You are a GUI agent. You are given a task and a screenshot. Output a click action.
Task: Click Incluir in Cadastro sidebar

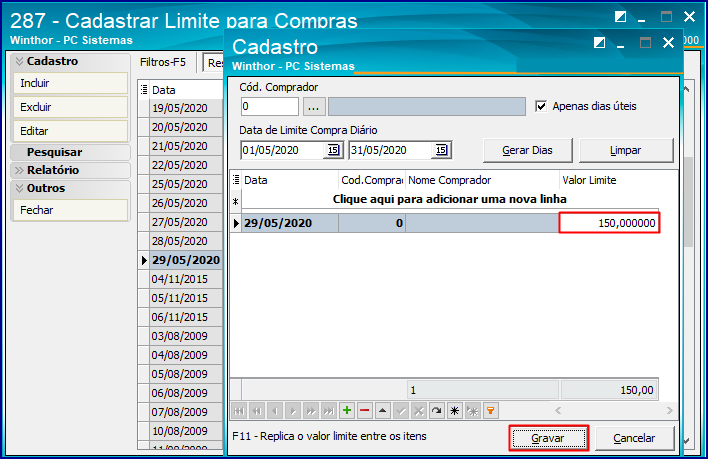(x=70, y=83)
